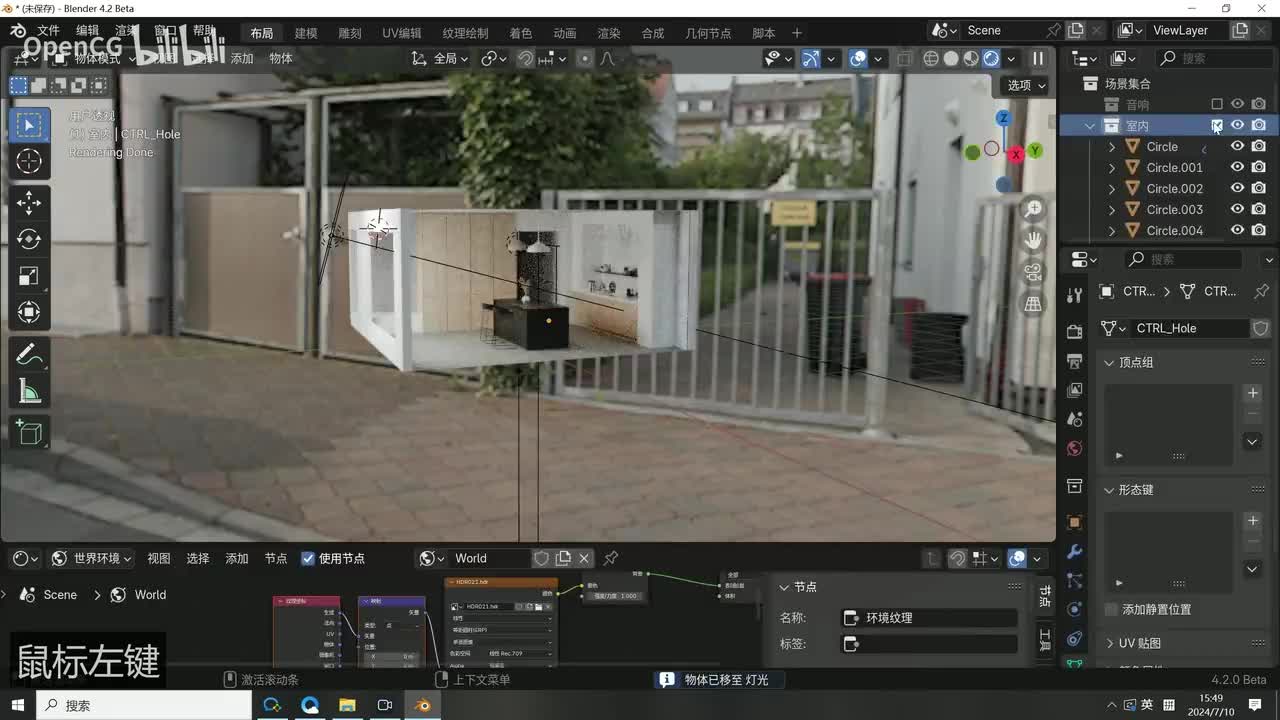Image resolution: width=1280 pixels, height=720 pixels.
Task: Hide Circle.002 in viewport
Action: click(1238, 188)
